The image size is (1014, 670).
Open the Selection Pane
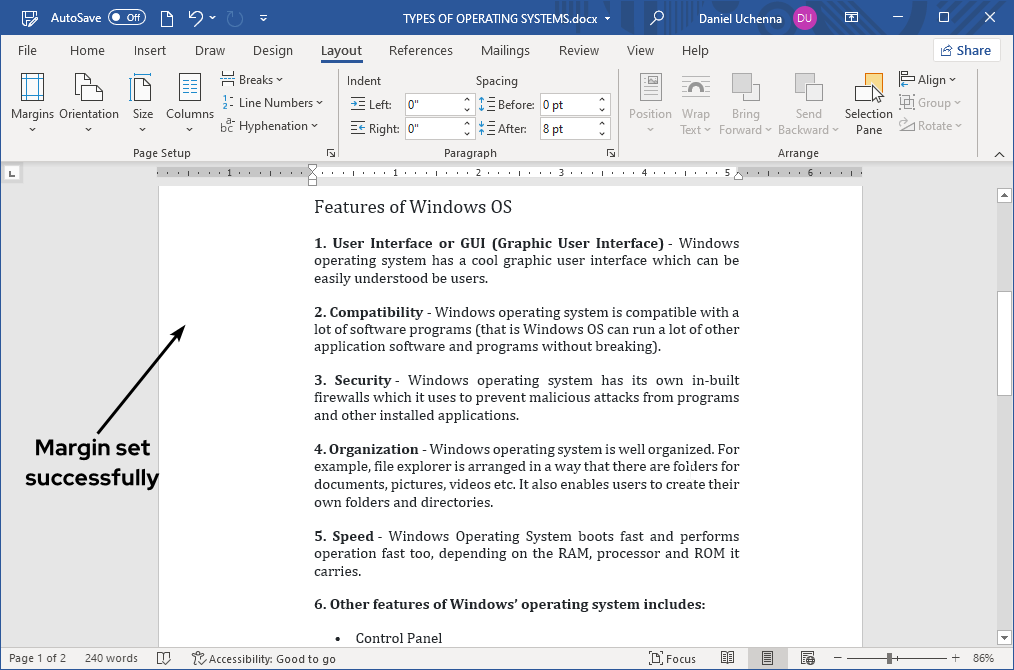click(868, 103)
